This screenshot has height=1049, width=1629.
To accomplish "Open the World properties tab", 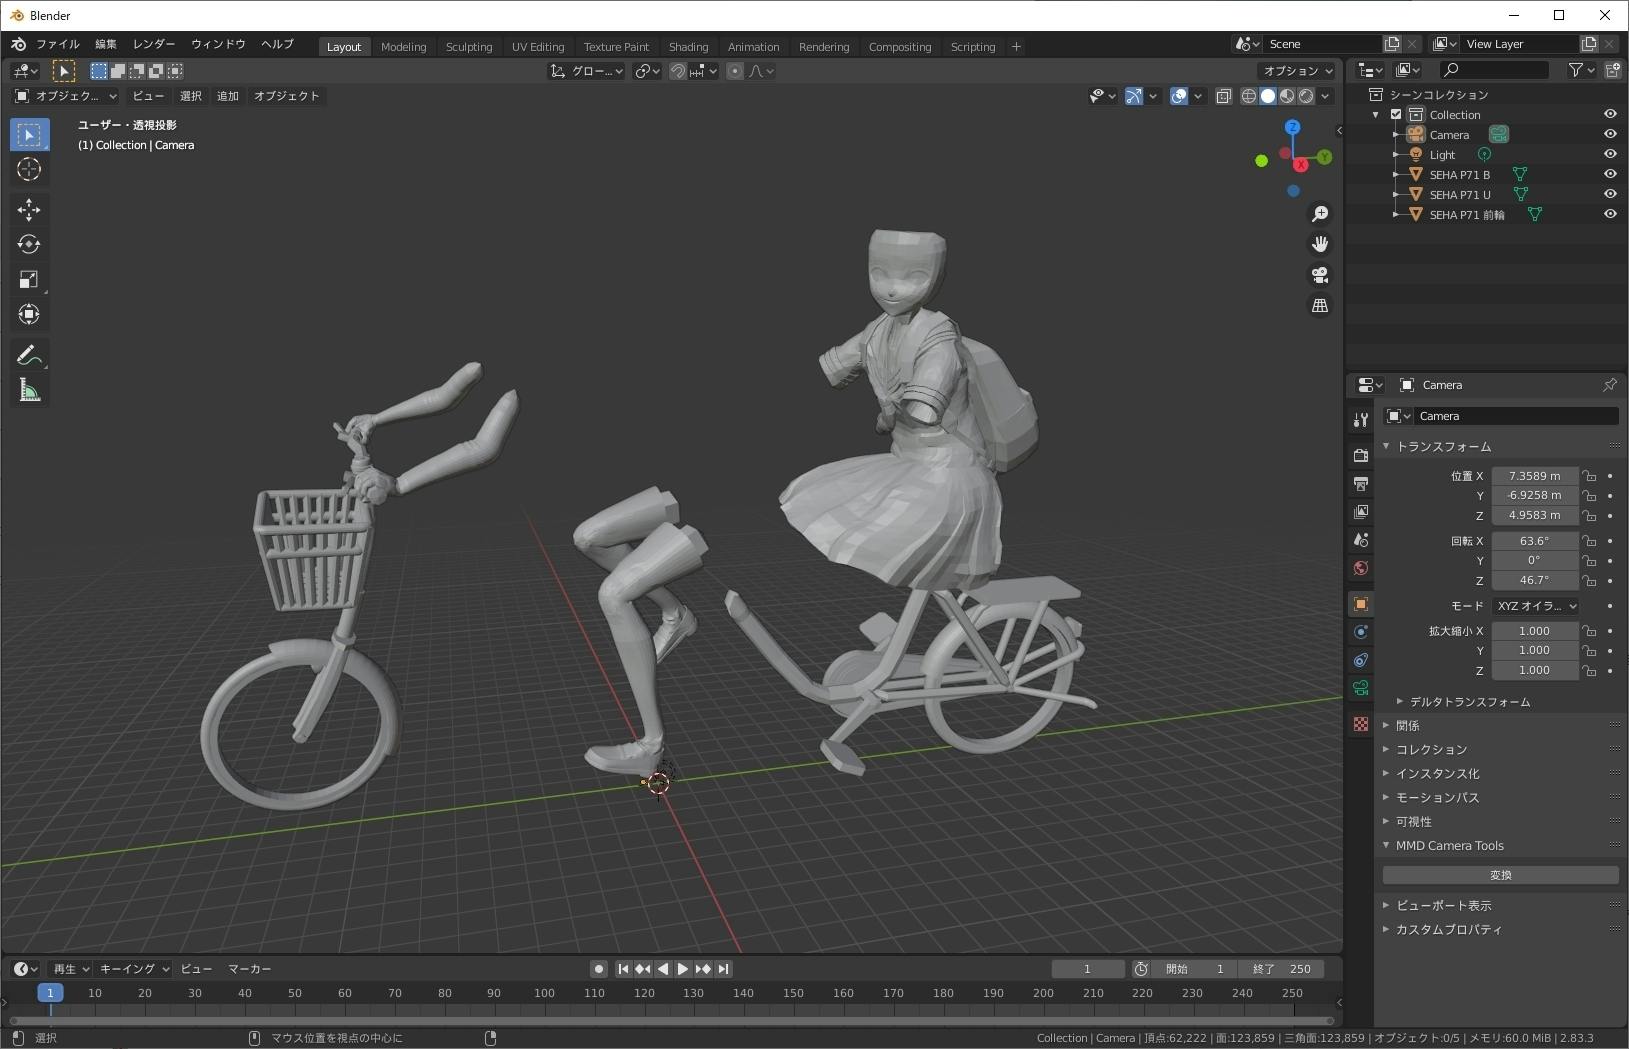I will coord(1360,568).
